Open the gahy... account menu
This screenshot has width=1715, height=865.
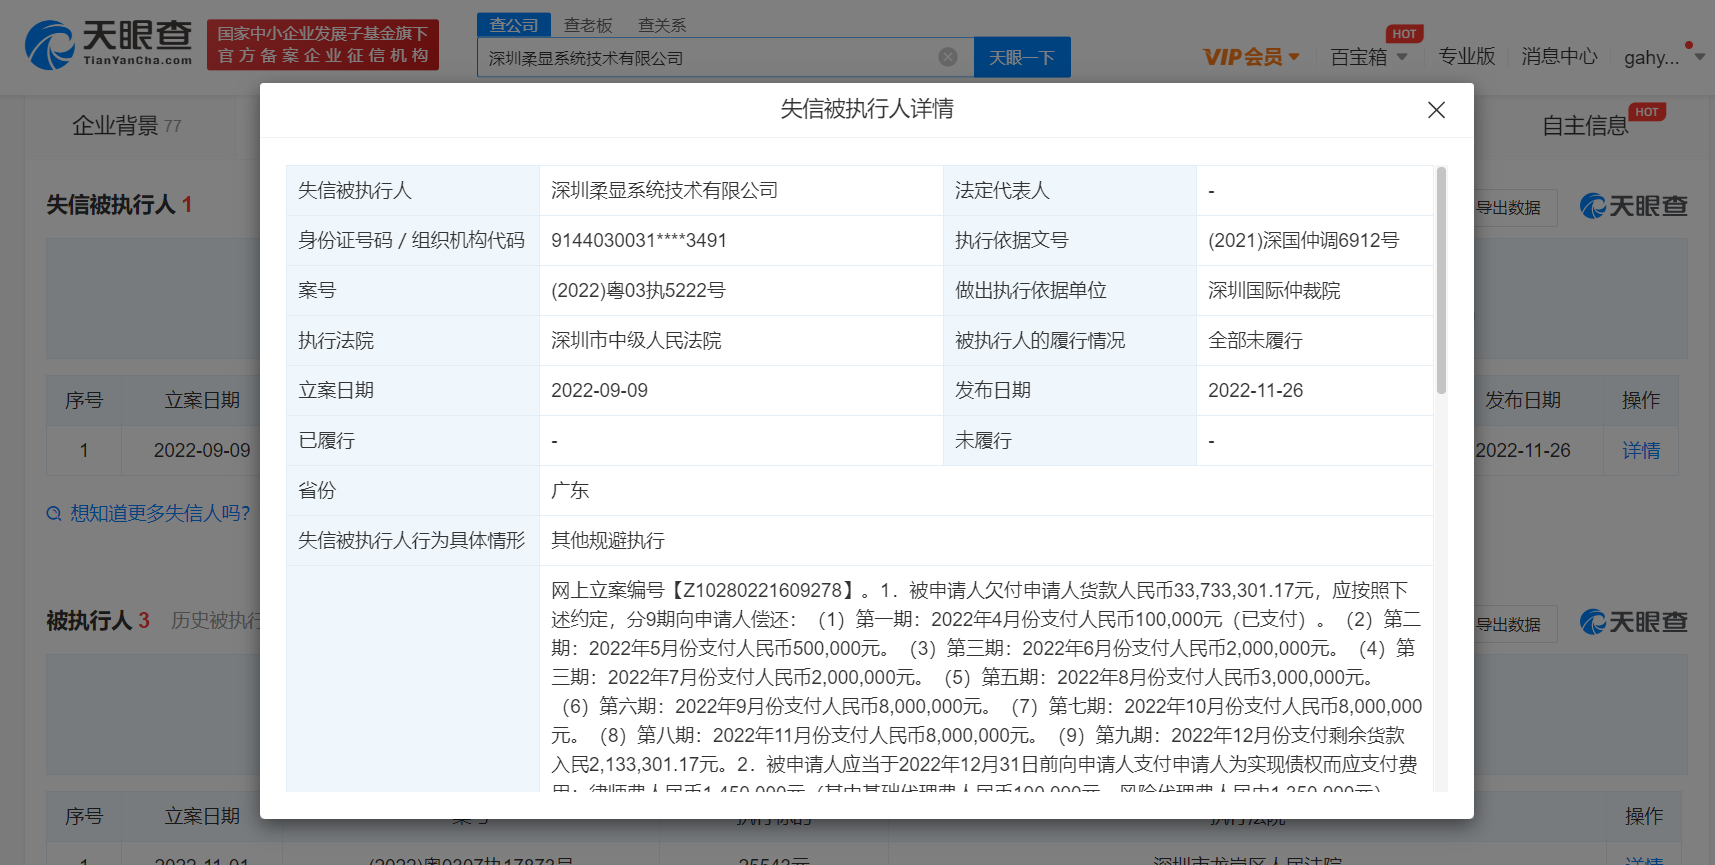pyautogui.click(x=1664, y=57)
